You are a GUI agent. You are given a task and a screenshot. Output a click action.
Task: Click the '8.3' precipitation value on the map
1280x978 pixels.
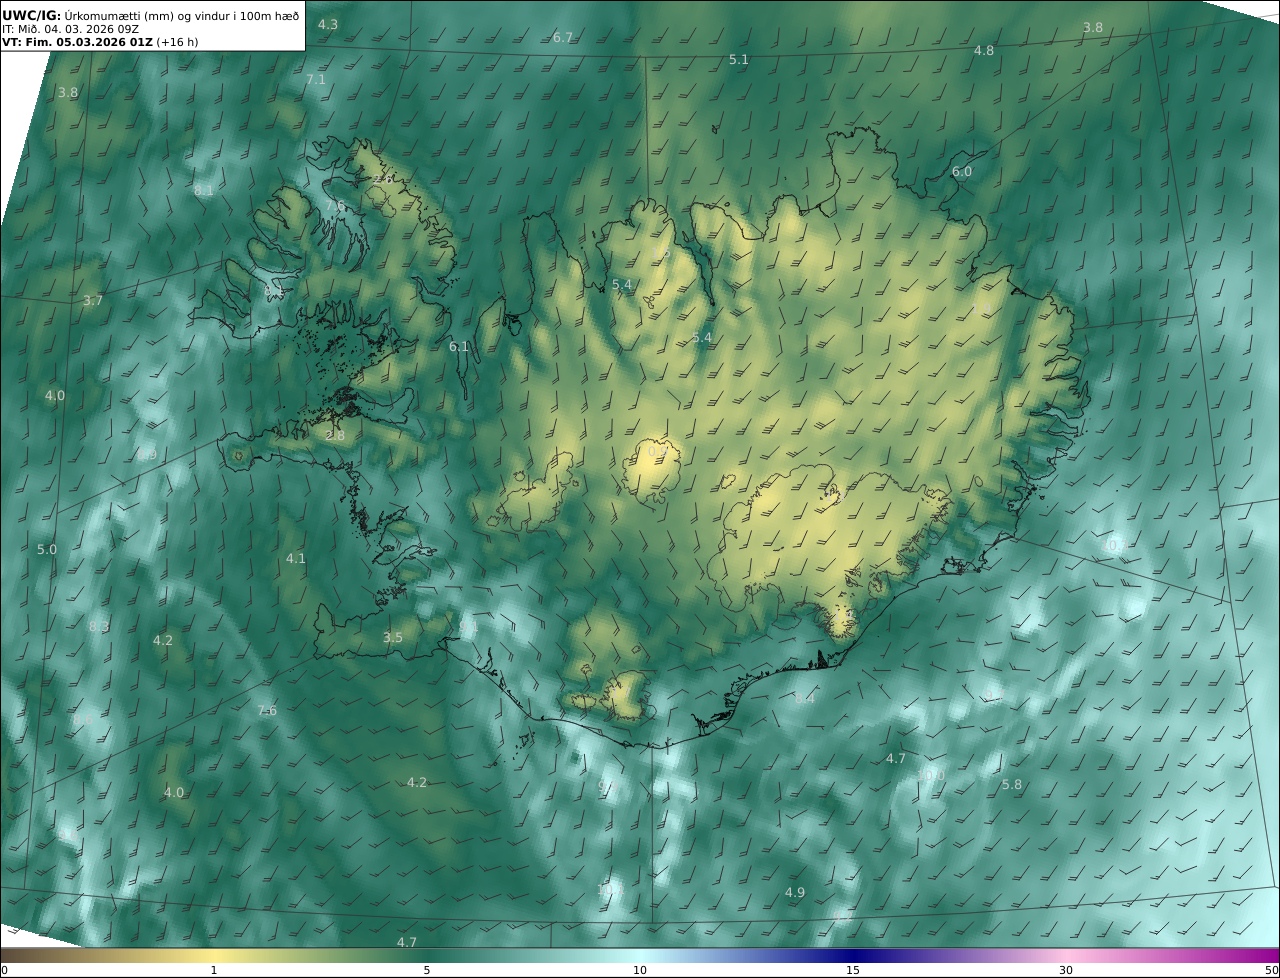pyautogui.click(x=99, y=627)
